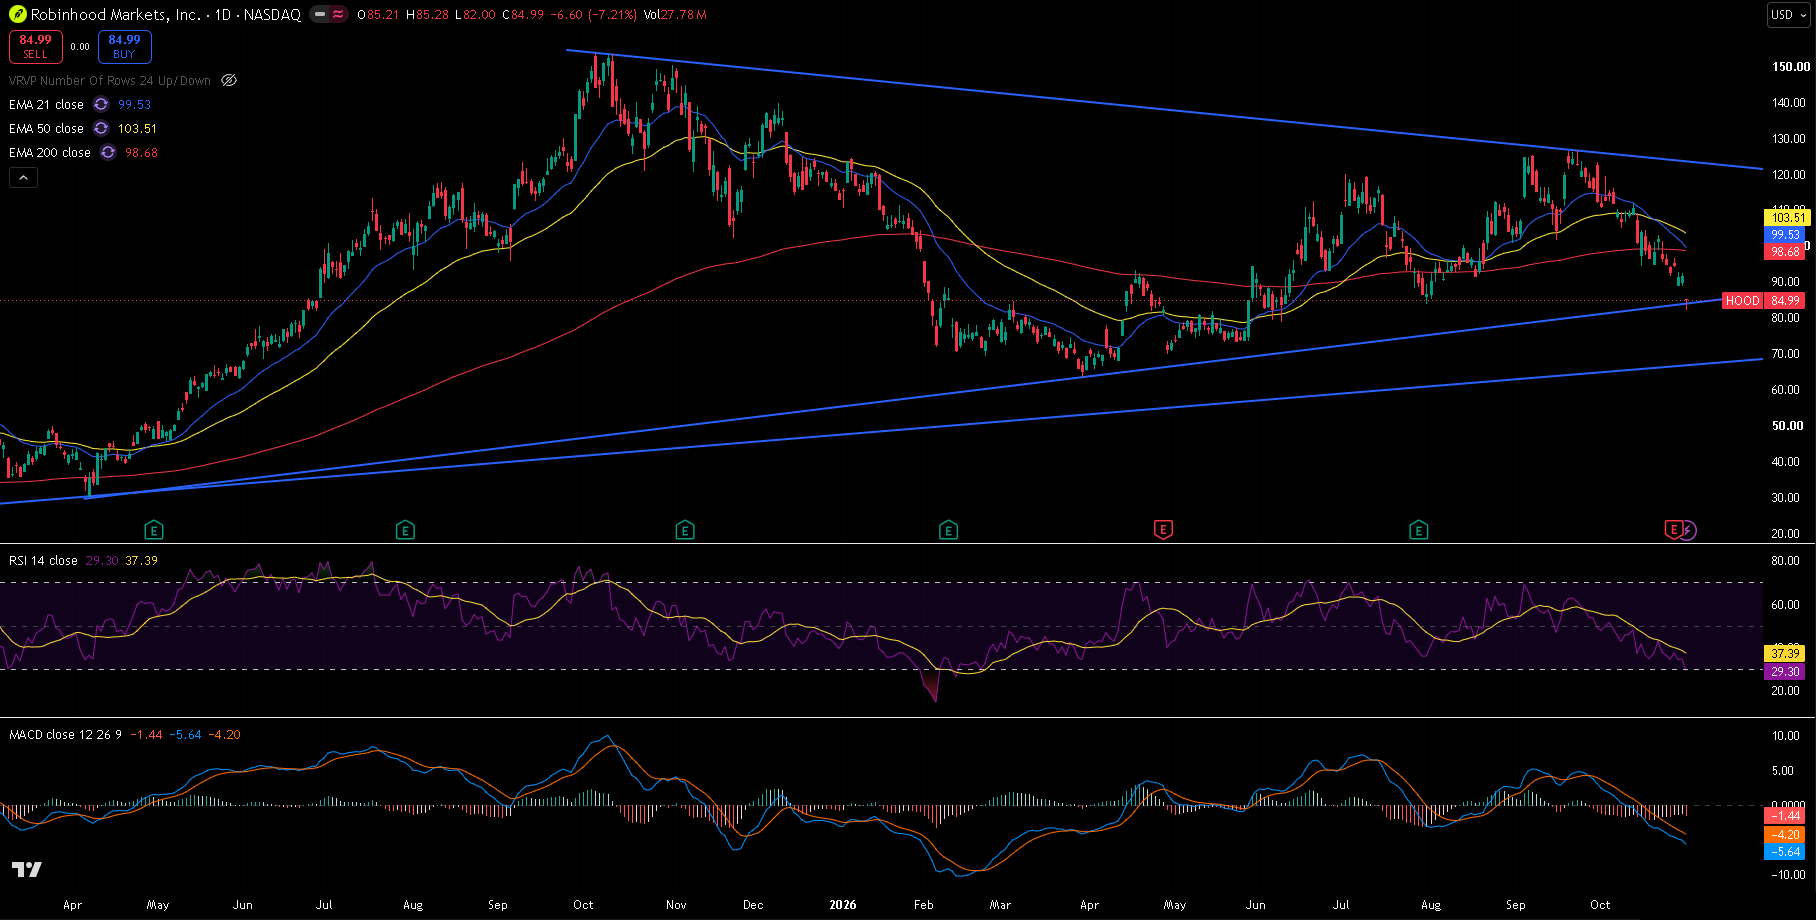Click the 2026 label on the time axis
This screenshot has height=920, width=1816.
tap(843, 904)
